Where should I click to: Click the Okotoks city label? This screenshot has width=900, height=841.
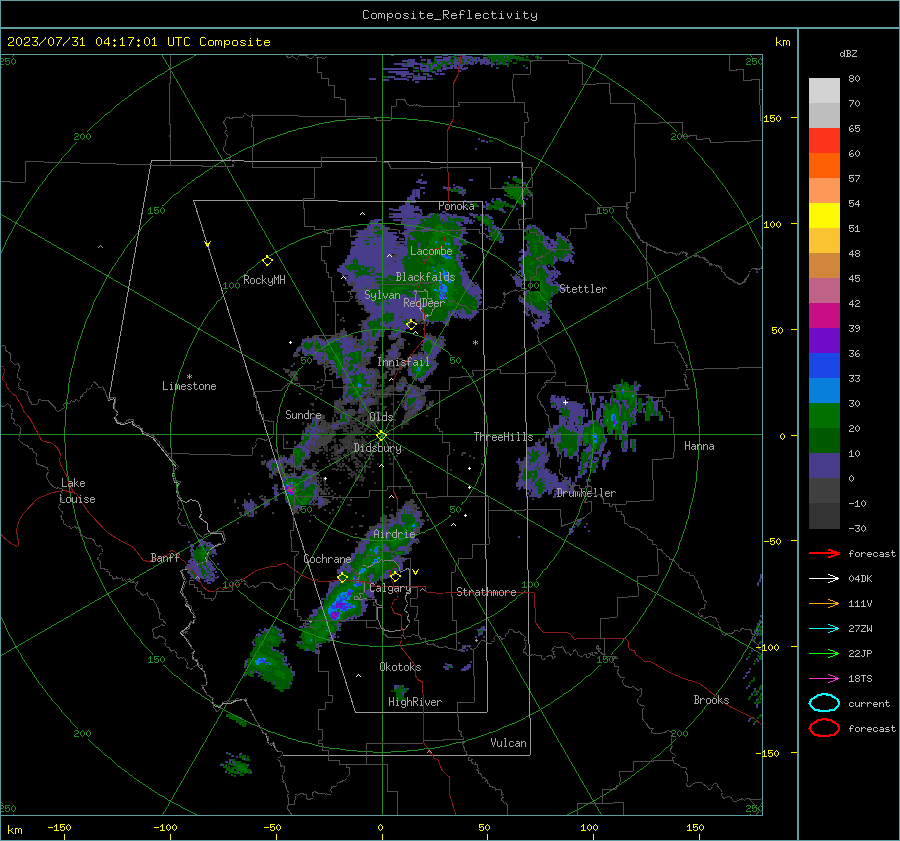point(401,667)
